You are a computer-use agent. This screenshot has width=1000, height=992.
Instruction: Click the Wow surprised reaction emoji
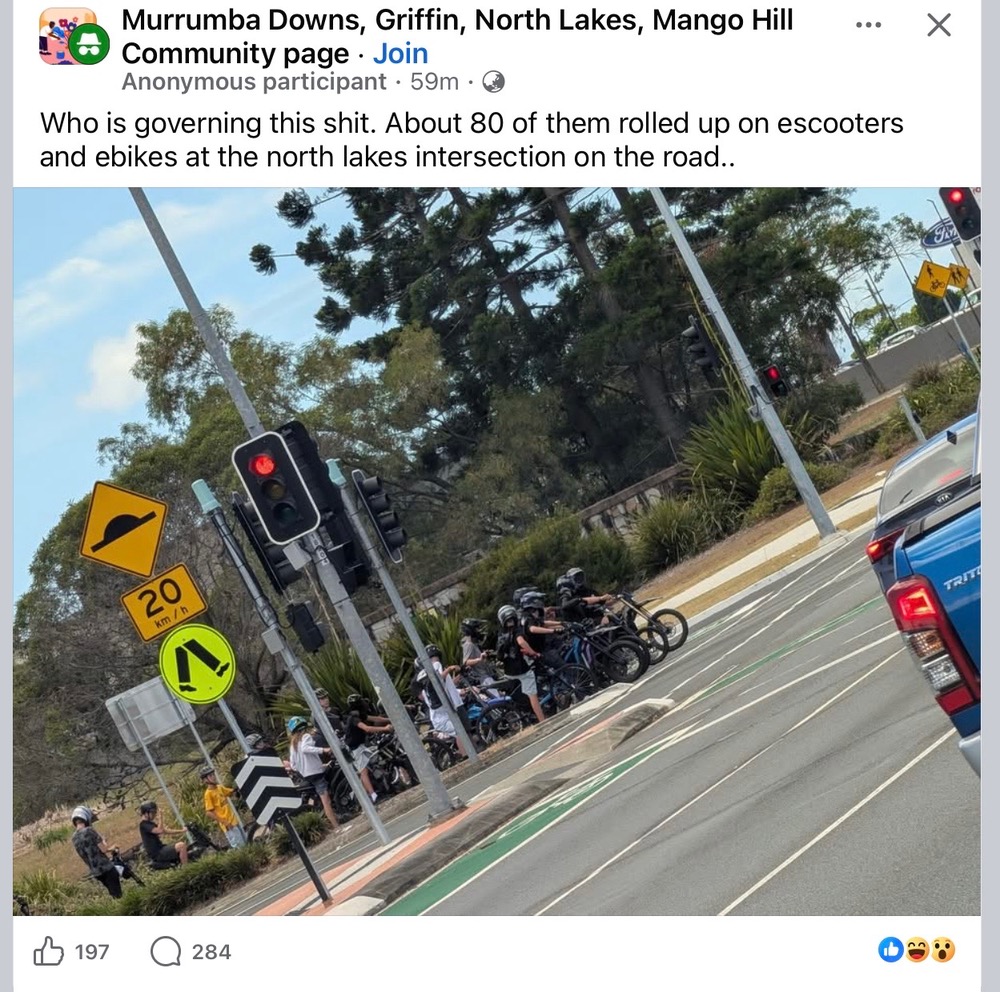[x=943, y=950]
